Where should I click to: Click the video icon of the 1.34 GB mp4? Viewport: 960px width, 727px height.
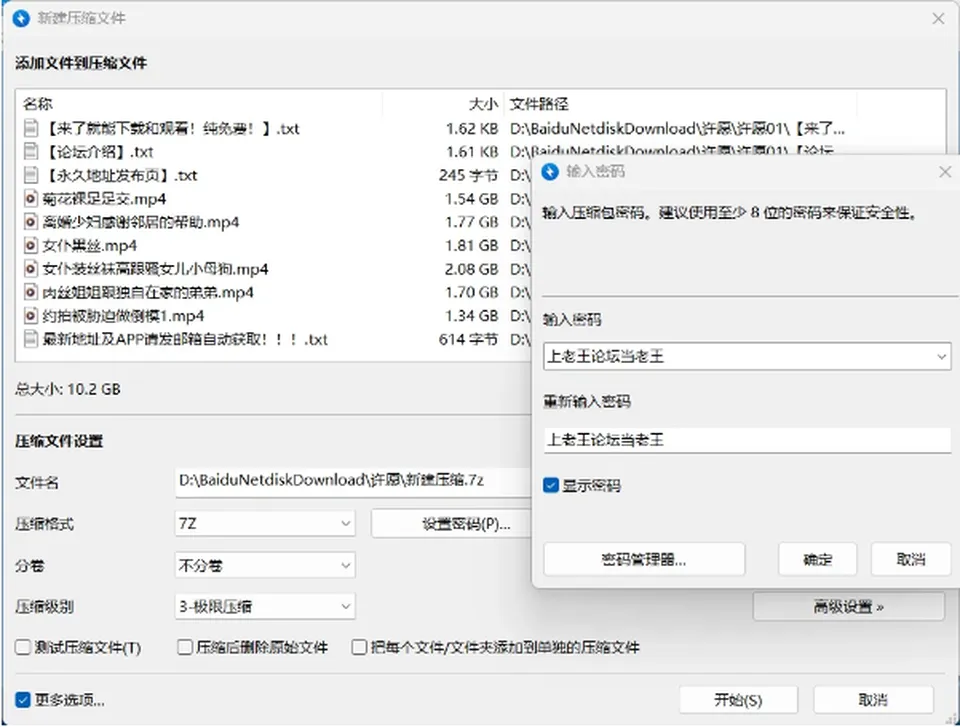click(x=31, y=315)
